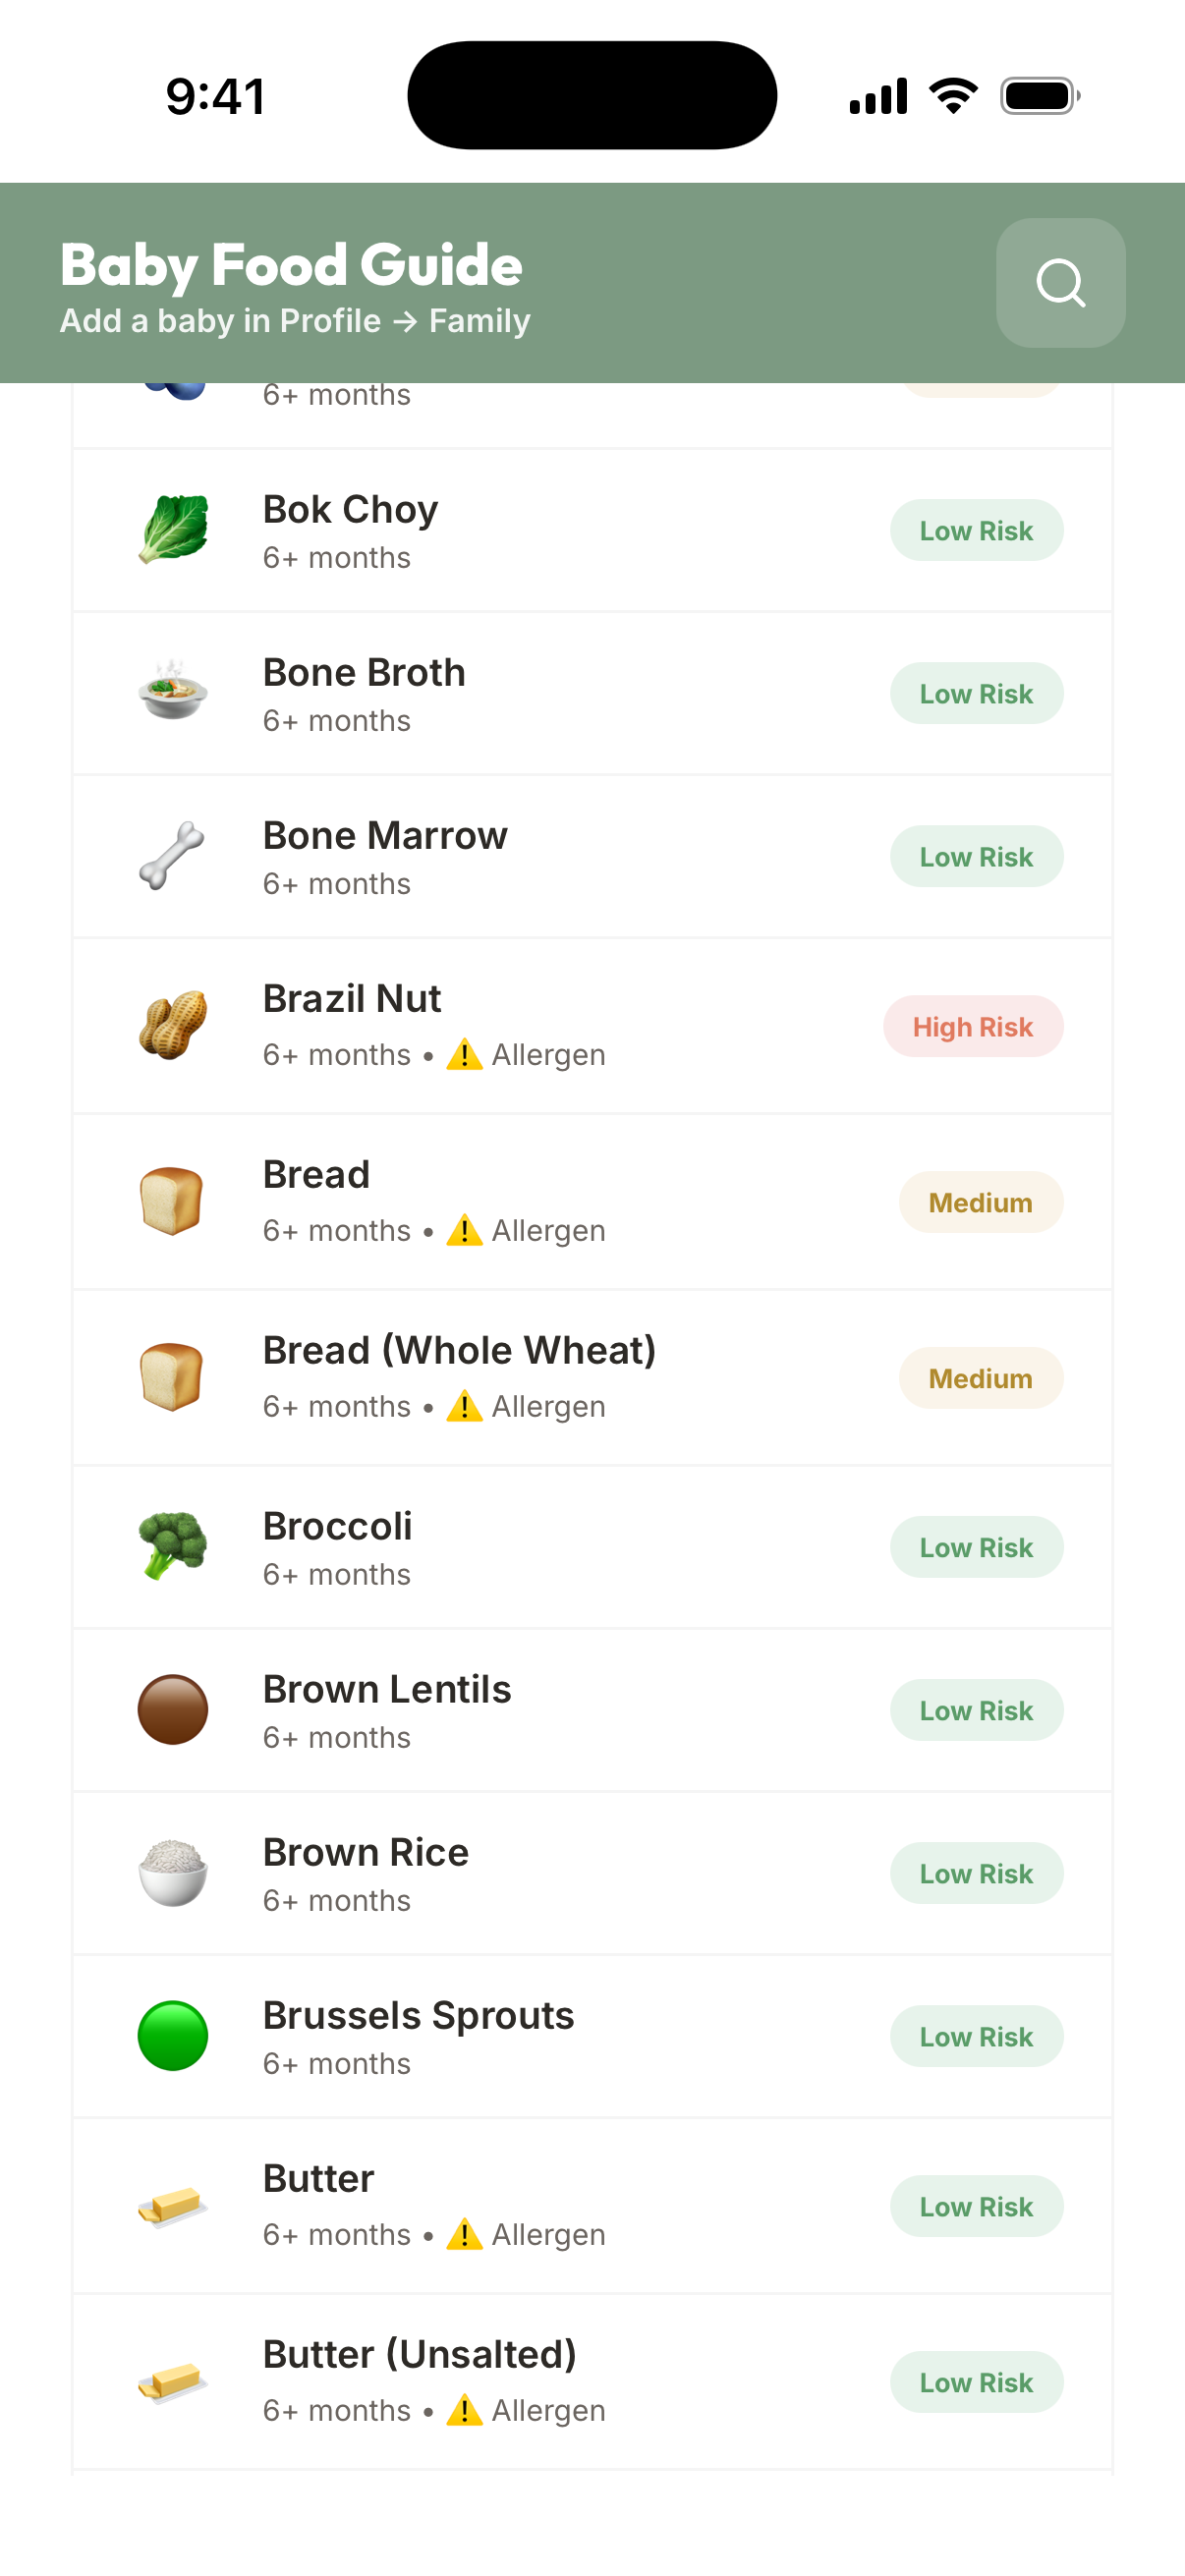Screen dimensions: 1185x2576
Task: Tap the Bok Choy leaf icon
Action: click(x=173, y=530)
